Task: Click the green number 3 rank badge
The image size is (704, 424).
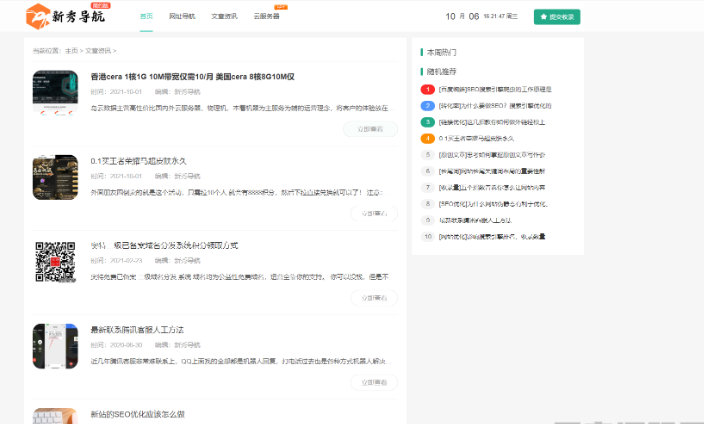Action: tap(427, 122)
